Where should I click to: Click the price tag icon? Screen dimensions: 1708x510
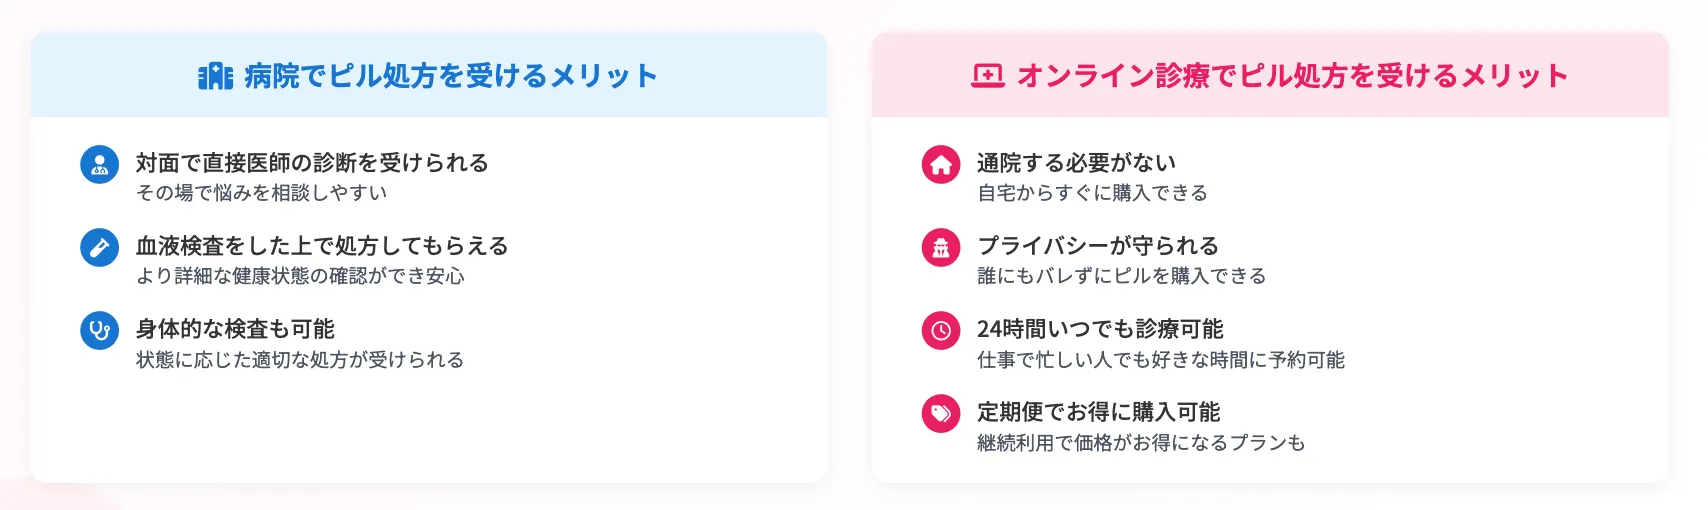pyautogui.click(x=941, y=413)
